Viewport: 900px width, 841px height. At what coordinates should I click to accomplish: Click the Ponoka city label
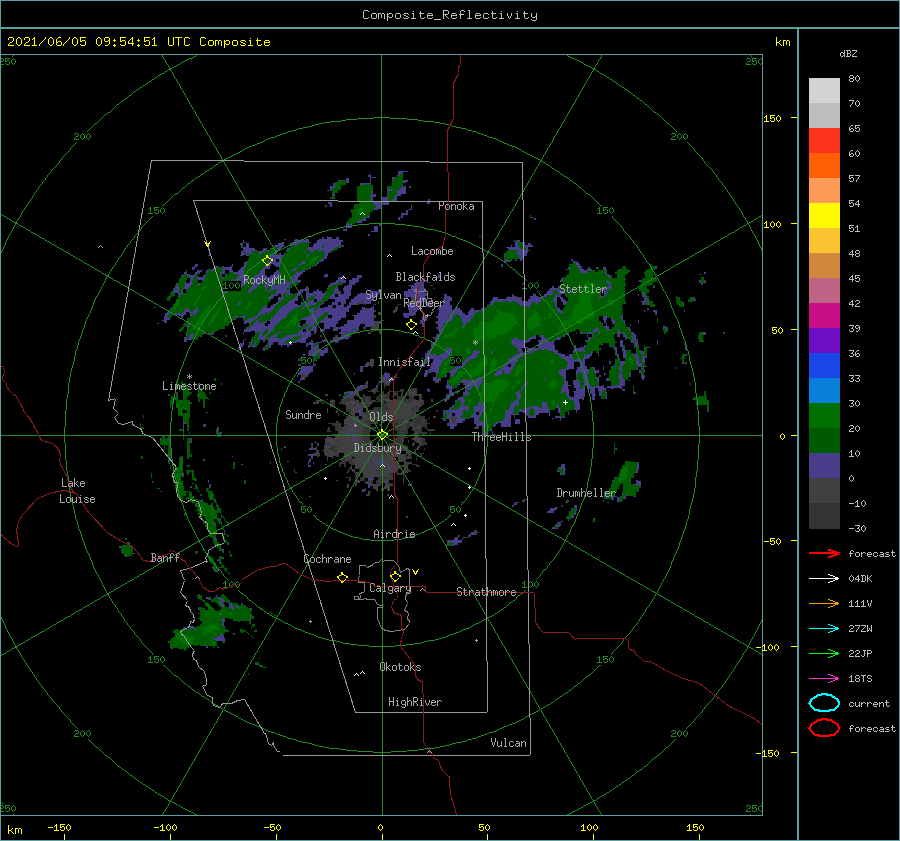coord(456,206)
